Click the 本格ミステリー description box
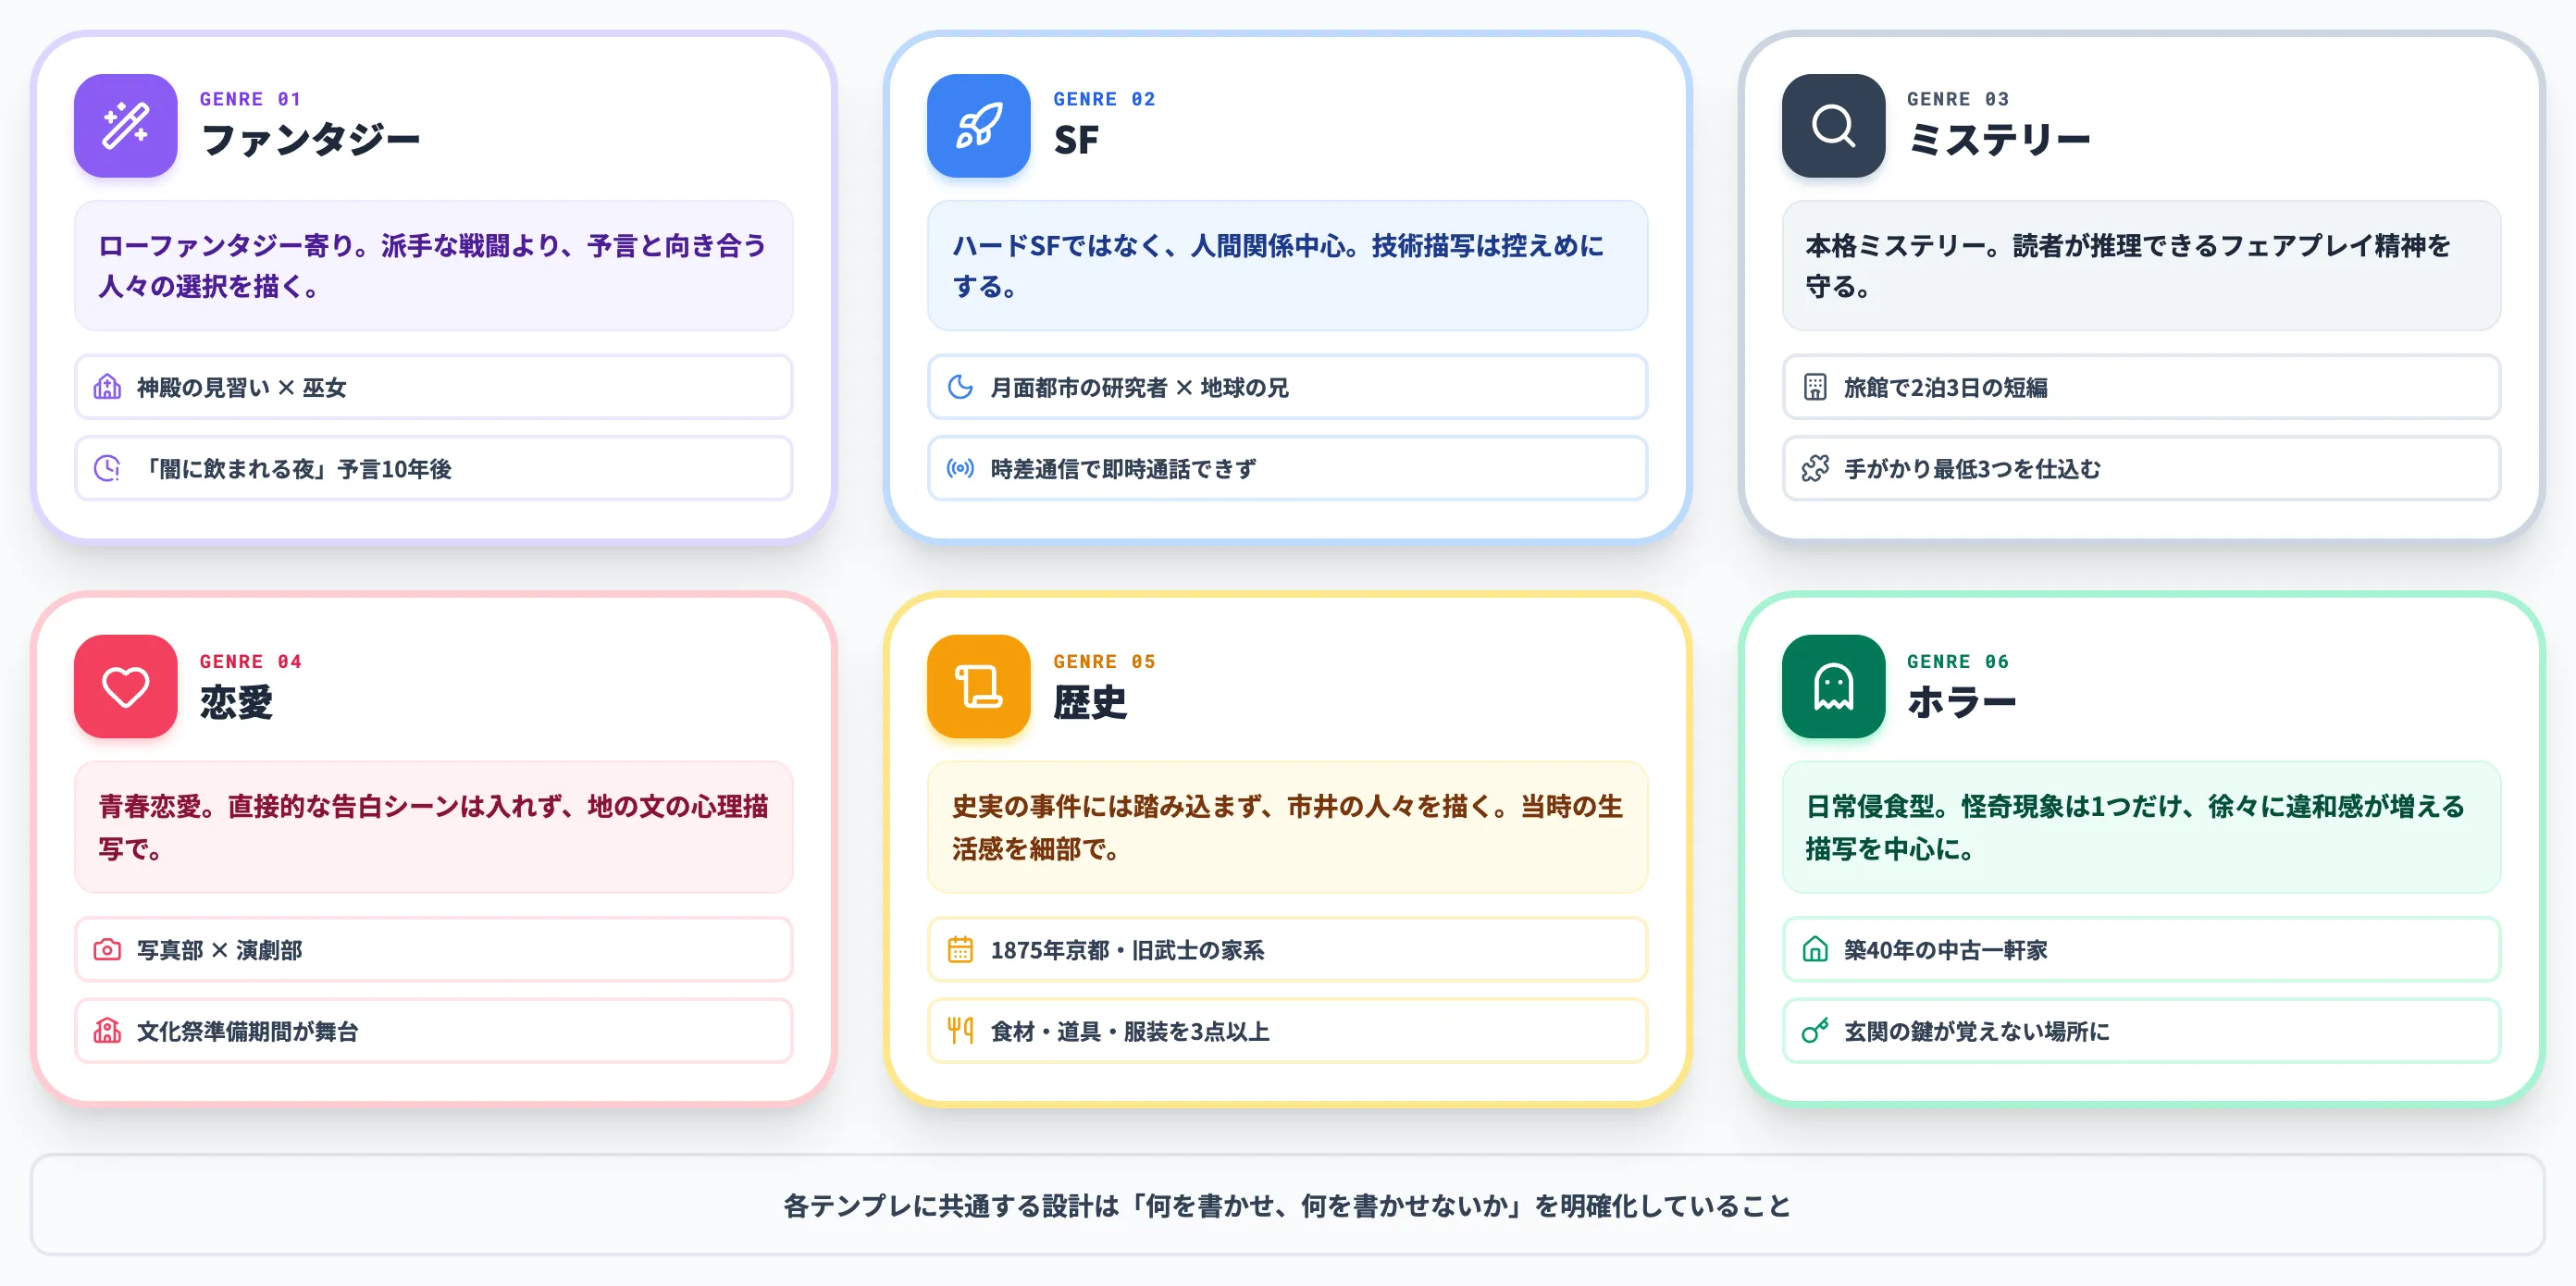The width and height of the screenshot is (2576, 1286). (2141, 265)
